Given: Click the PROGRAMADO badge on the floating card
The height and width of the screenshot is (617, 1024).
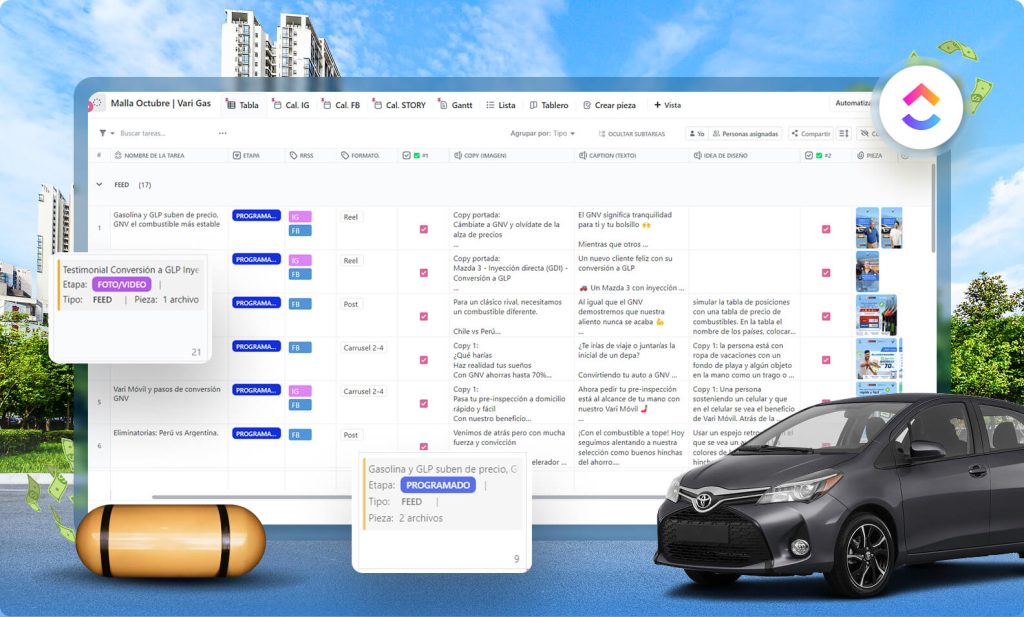Looking at the screenshot, I should pyautogui.click(x=438, y=485).
